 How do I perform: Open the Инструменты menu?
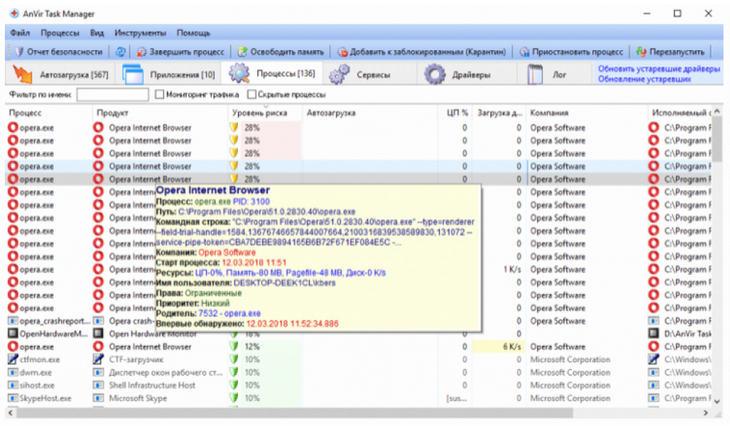(x=140, y=33)
